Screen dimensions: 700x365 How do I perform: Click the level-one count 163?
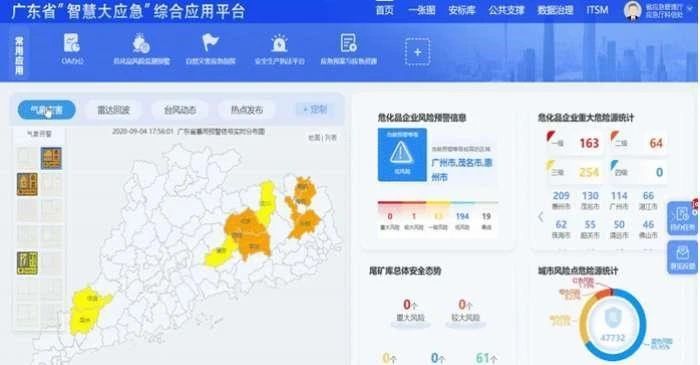589,143
